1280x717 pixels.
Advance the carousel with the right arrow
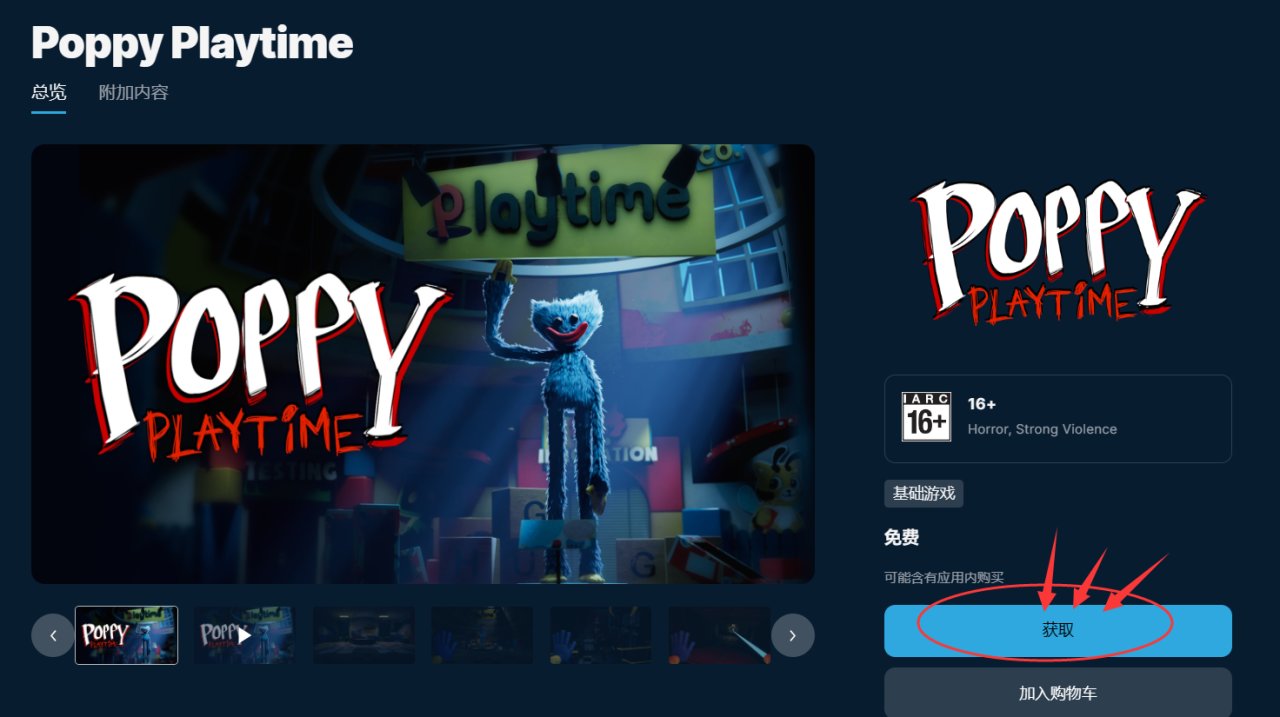coord(792,635)
